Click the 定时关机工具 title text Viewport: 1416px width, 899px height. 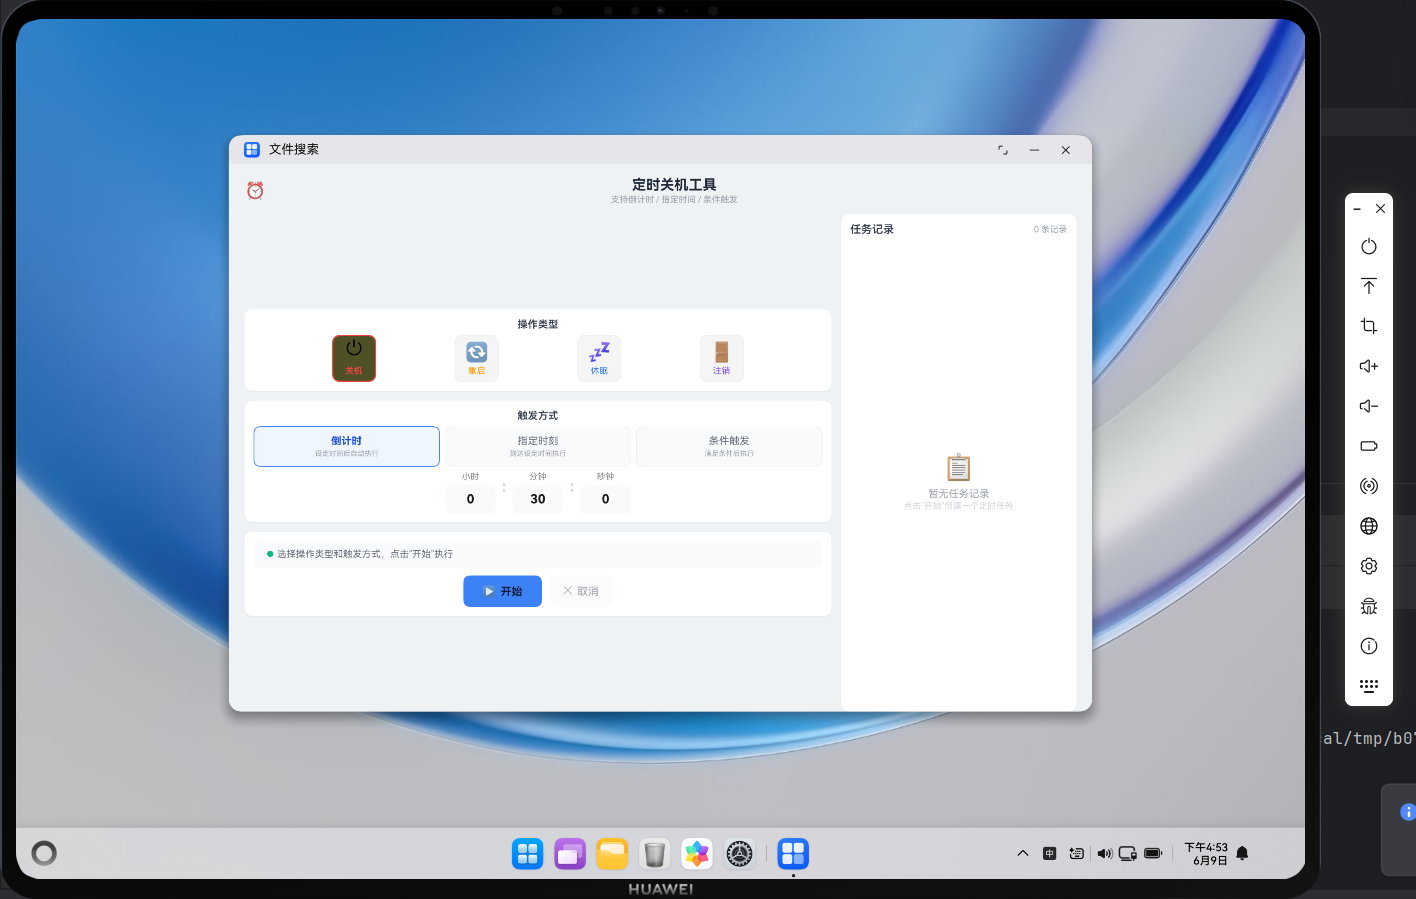(674, 185)
